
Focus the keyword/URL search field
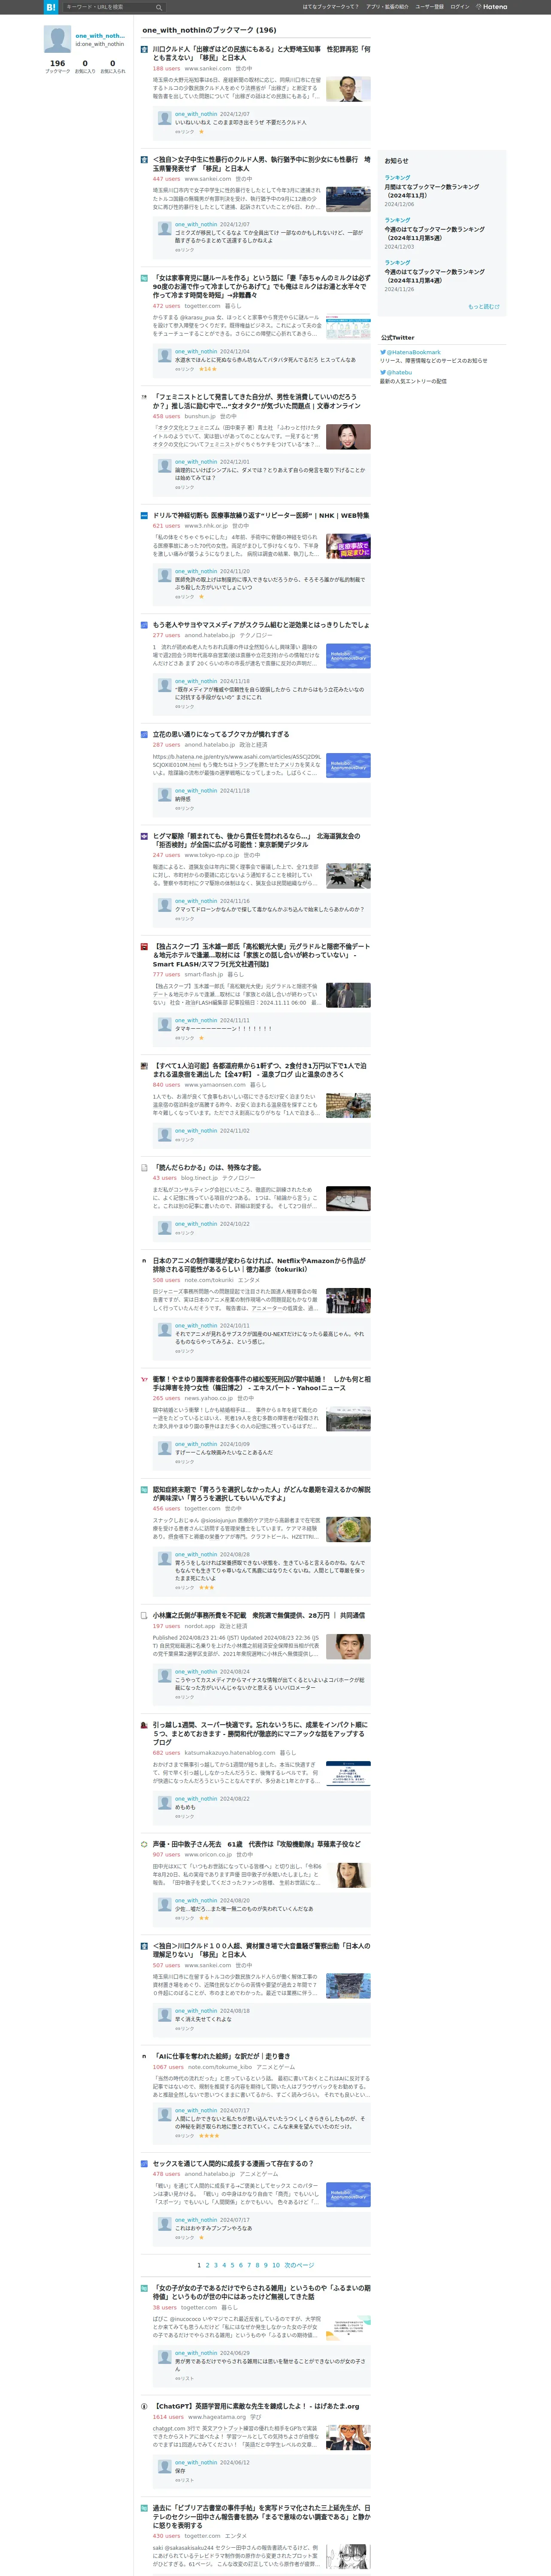click(108, 7)
